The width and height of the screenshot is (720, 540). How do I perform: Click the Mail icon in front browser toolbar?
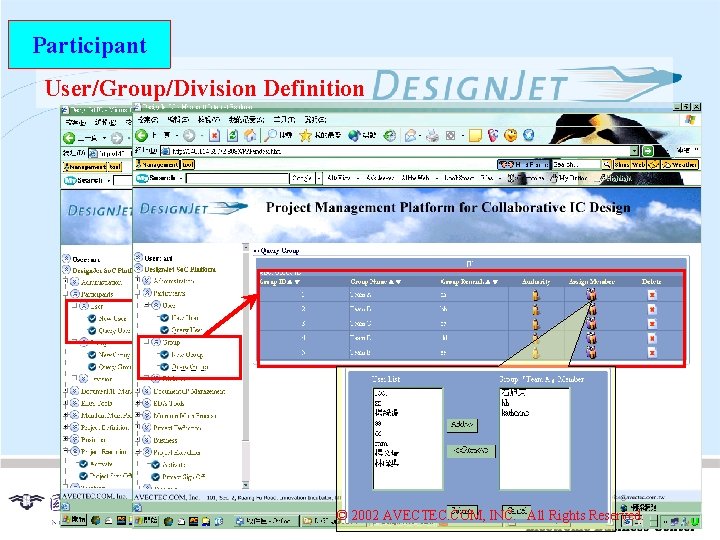click(x=410, y=135)
